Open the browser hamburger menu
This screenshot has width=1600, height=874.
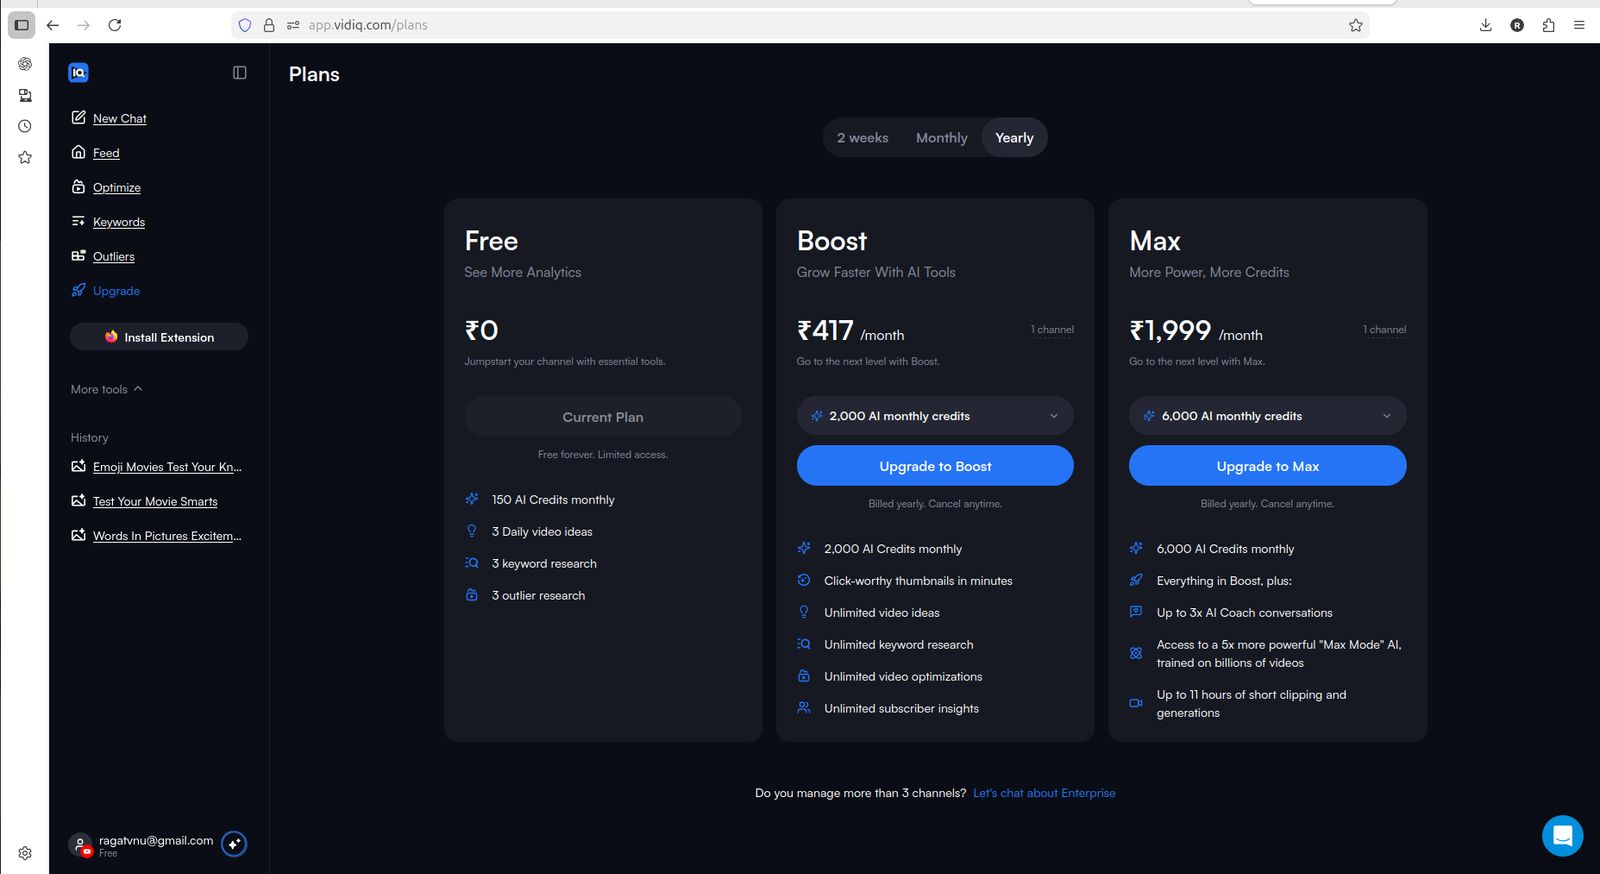(1579, 25)
